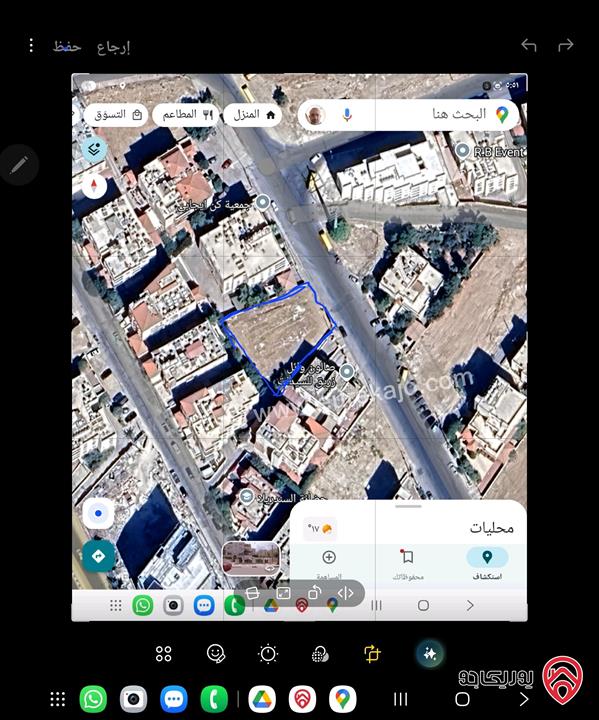The image size is (599, 720).
Task: Select the perspective transform crop option
Action: (x=252, y=593)
